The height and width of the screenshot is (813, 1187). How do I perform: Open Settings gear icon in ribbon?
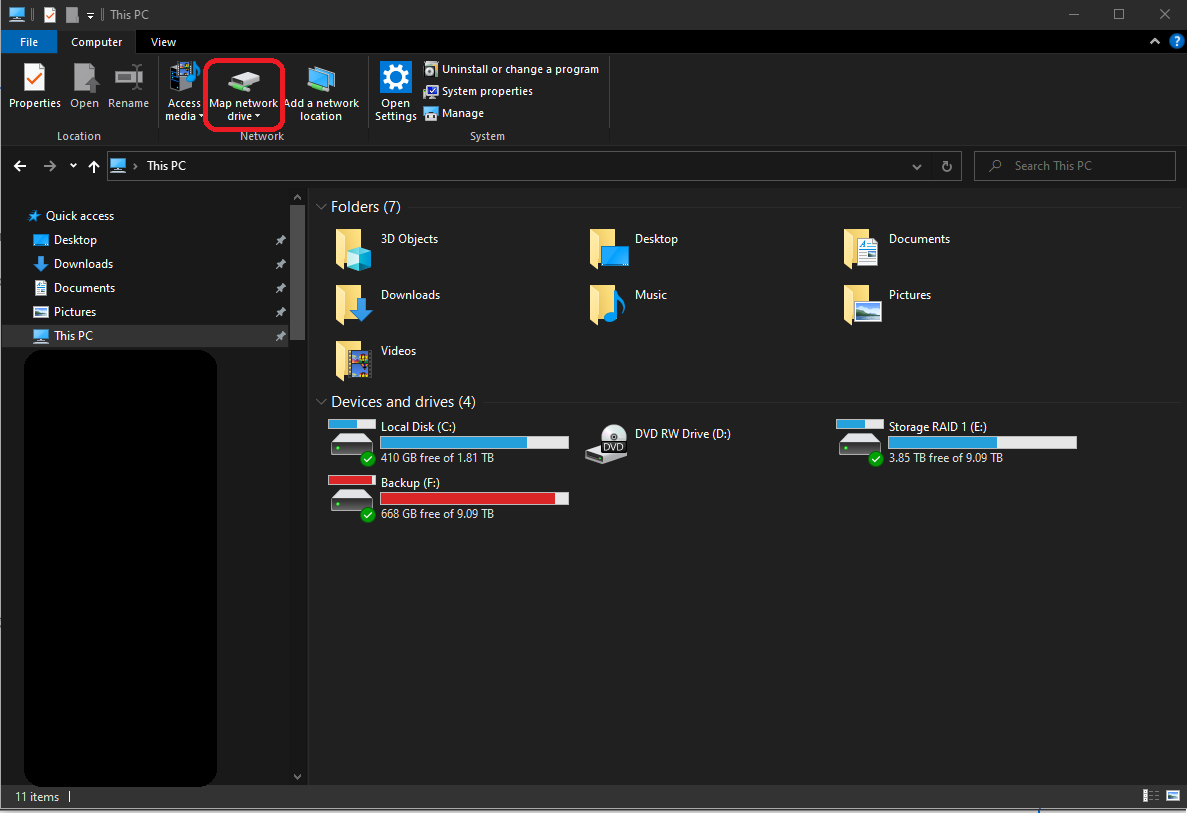tap(396, 79)
